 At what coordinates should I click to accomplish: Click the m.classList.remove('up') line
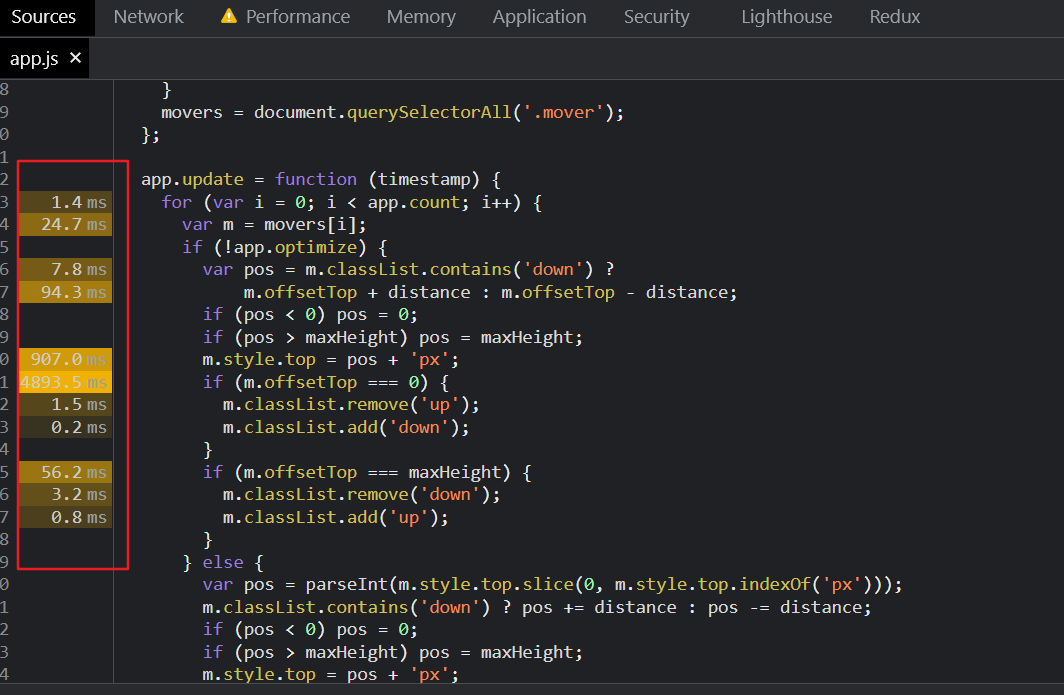[x=352, y=405]
